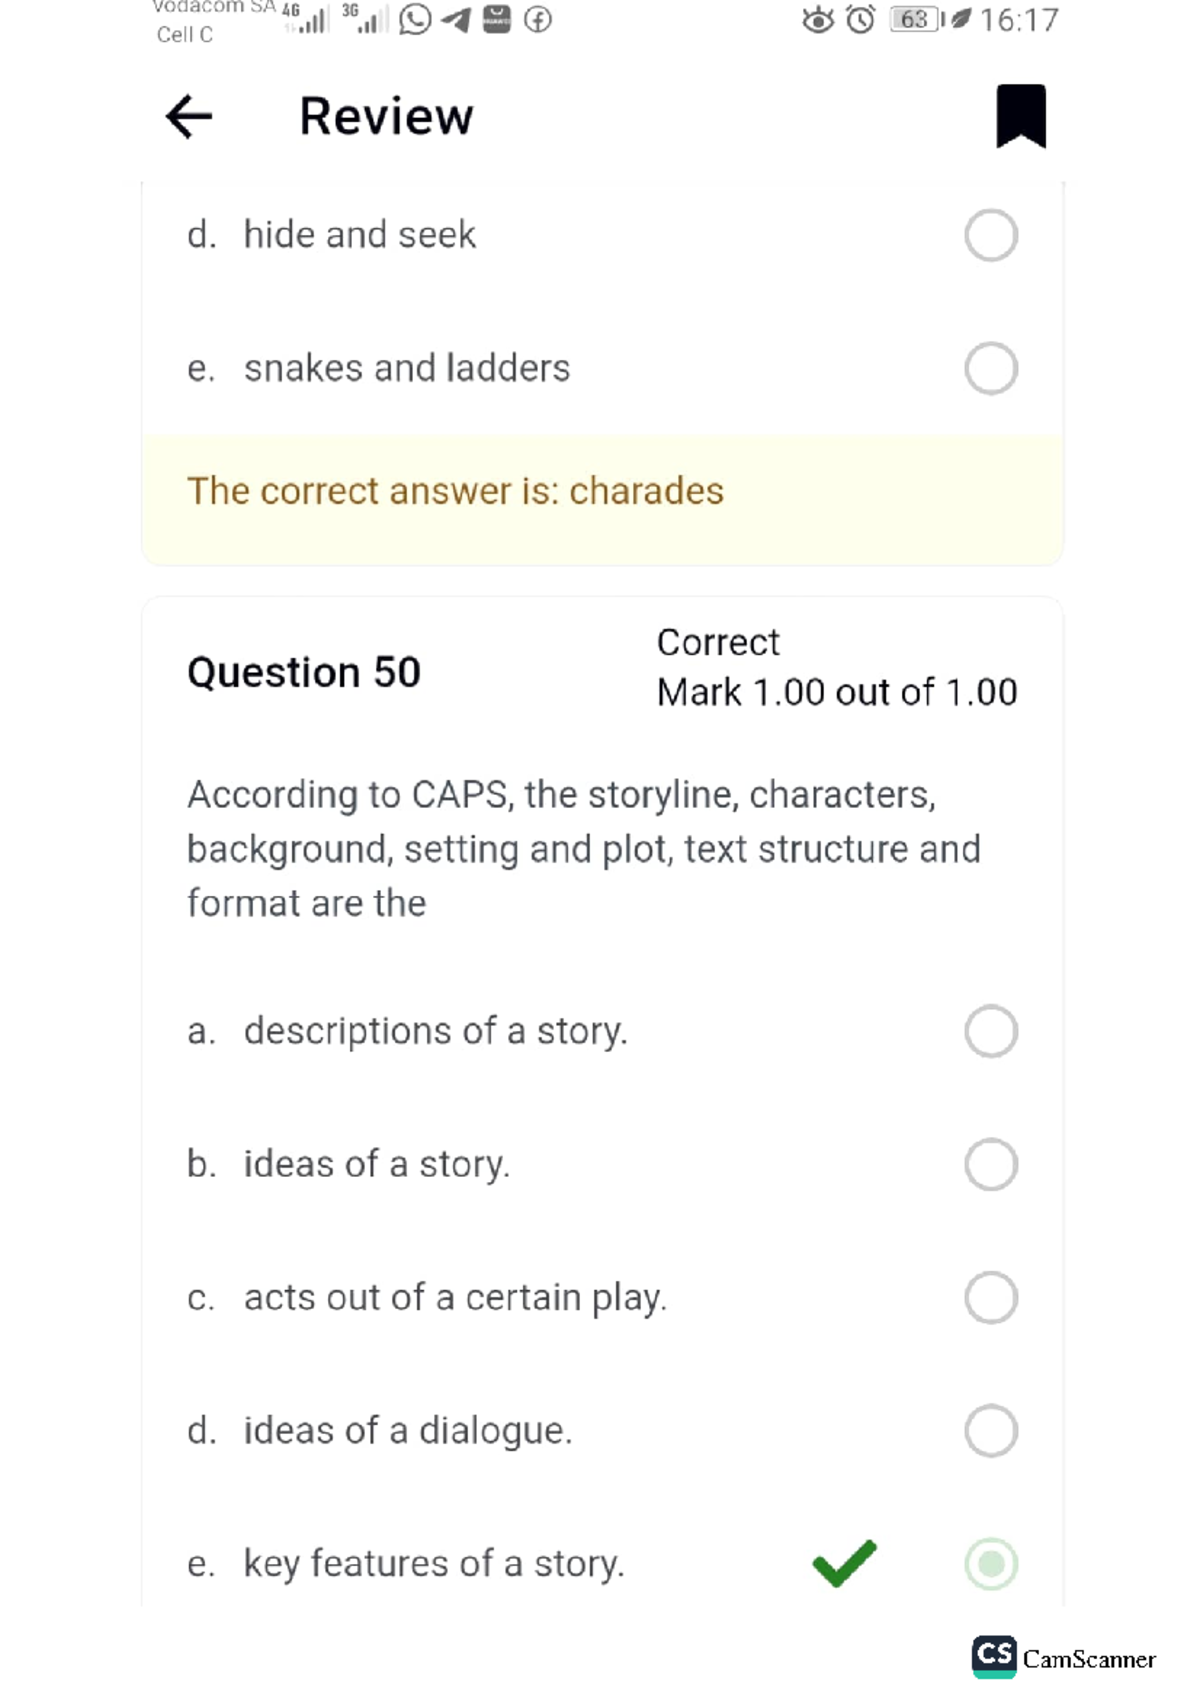Tap the Review title header

386,115
